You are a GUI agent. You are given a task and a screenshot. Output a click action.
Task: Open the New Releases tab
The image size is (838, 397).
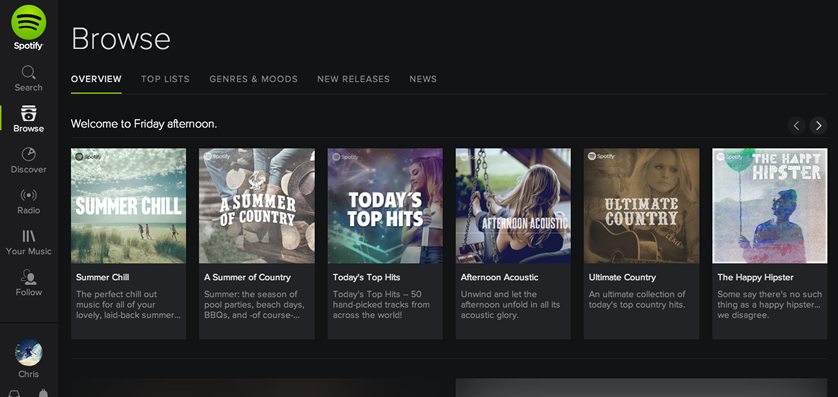pos(353,79)
